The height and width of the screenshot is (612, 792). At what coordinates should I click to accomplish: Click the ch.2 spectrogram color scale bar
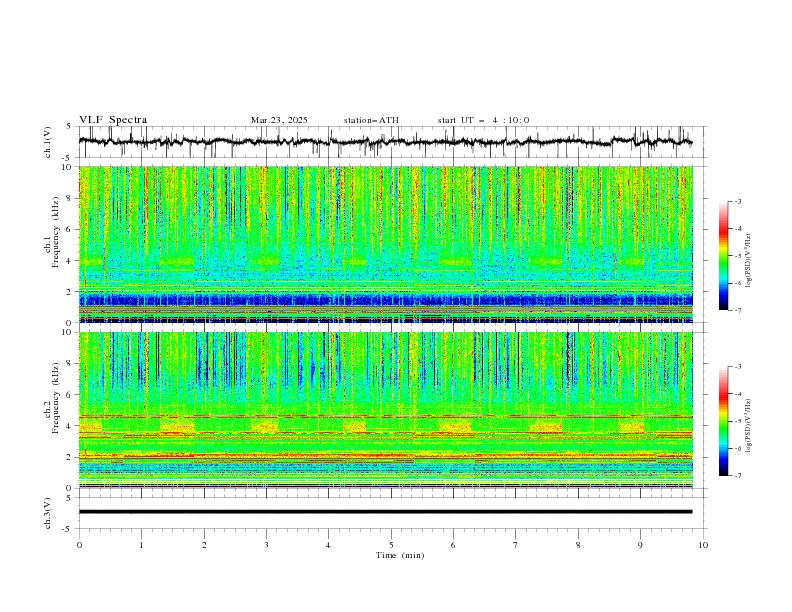pyautogui.click(x=723, y=421)
